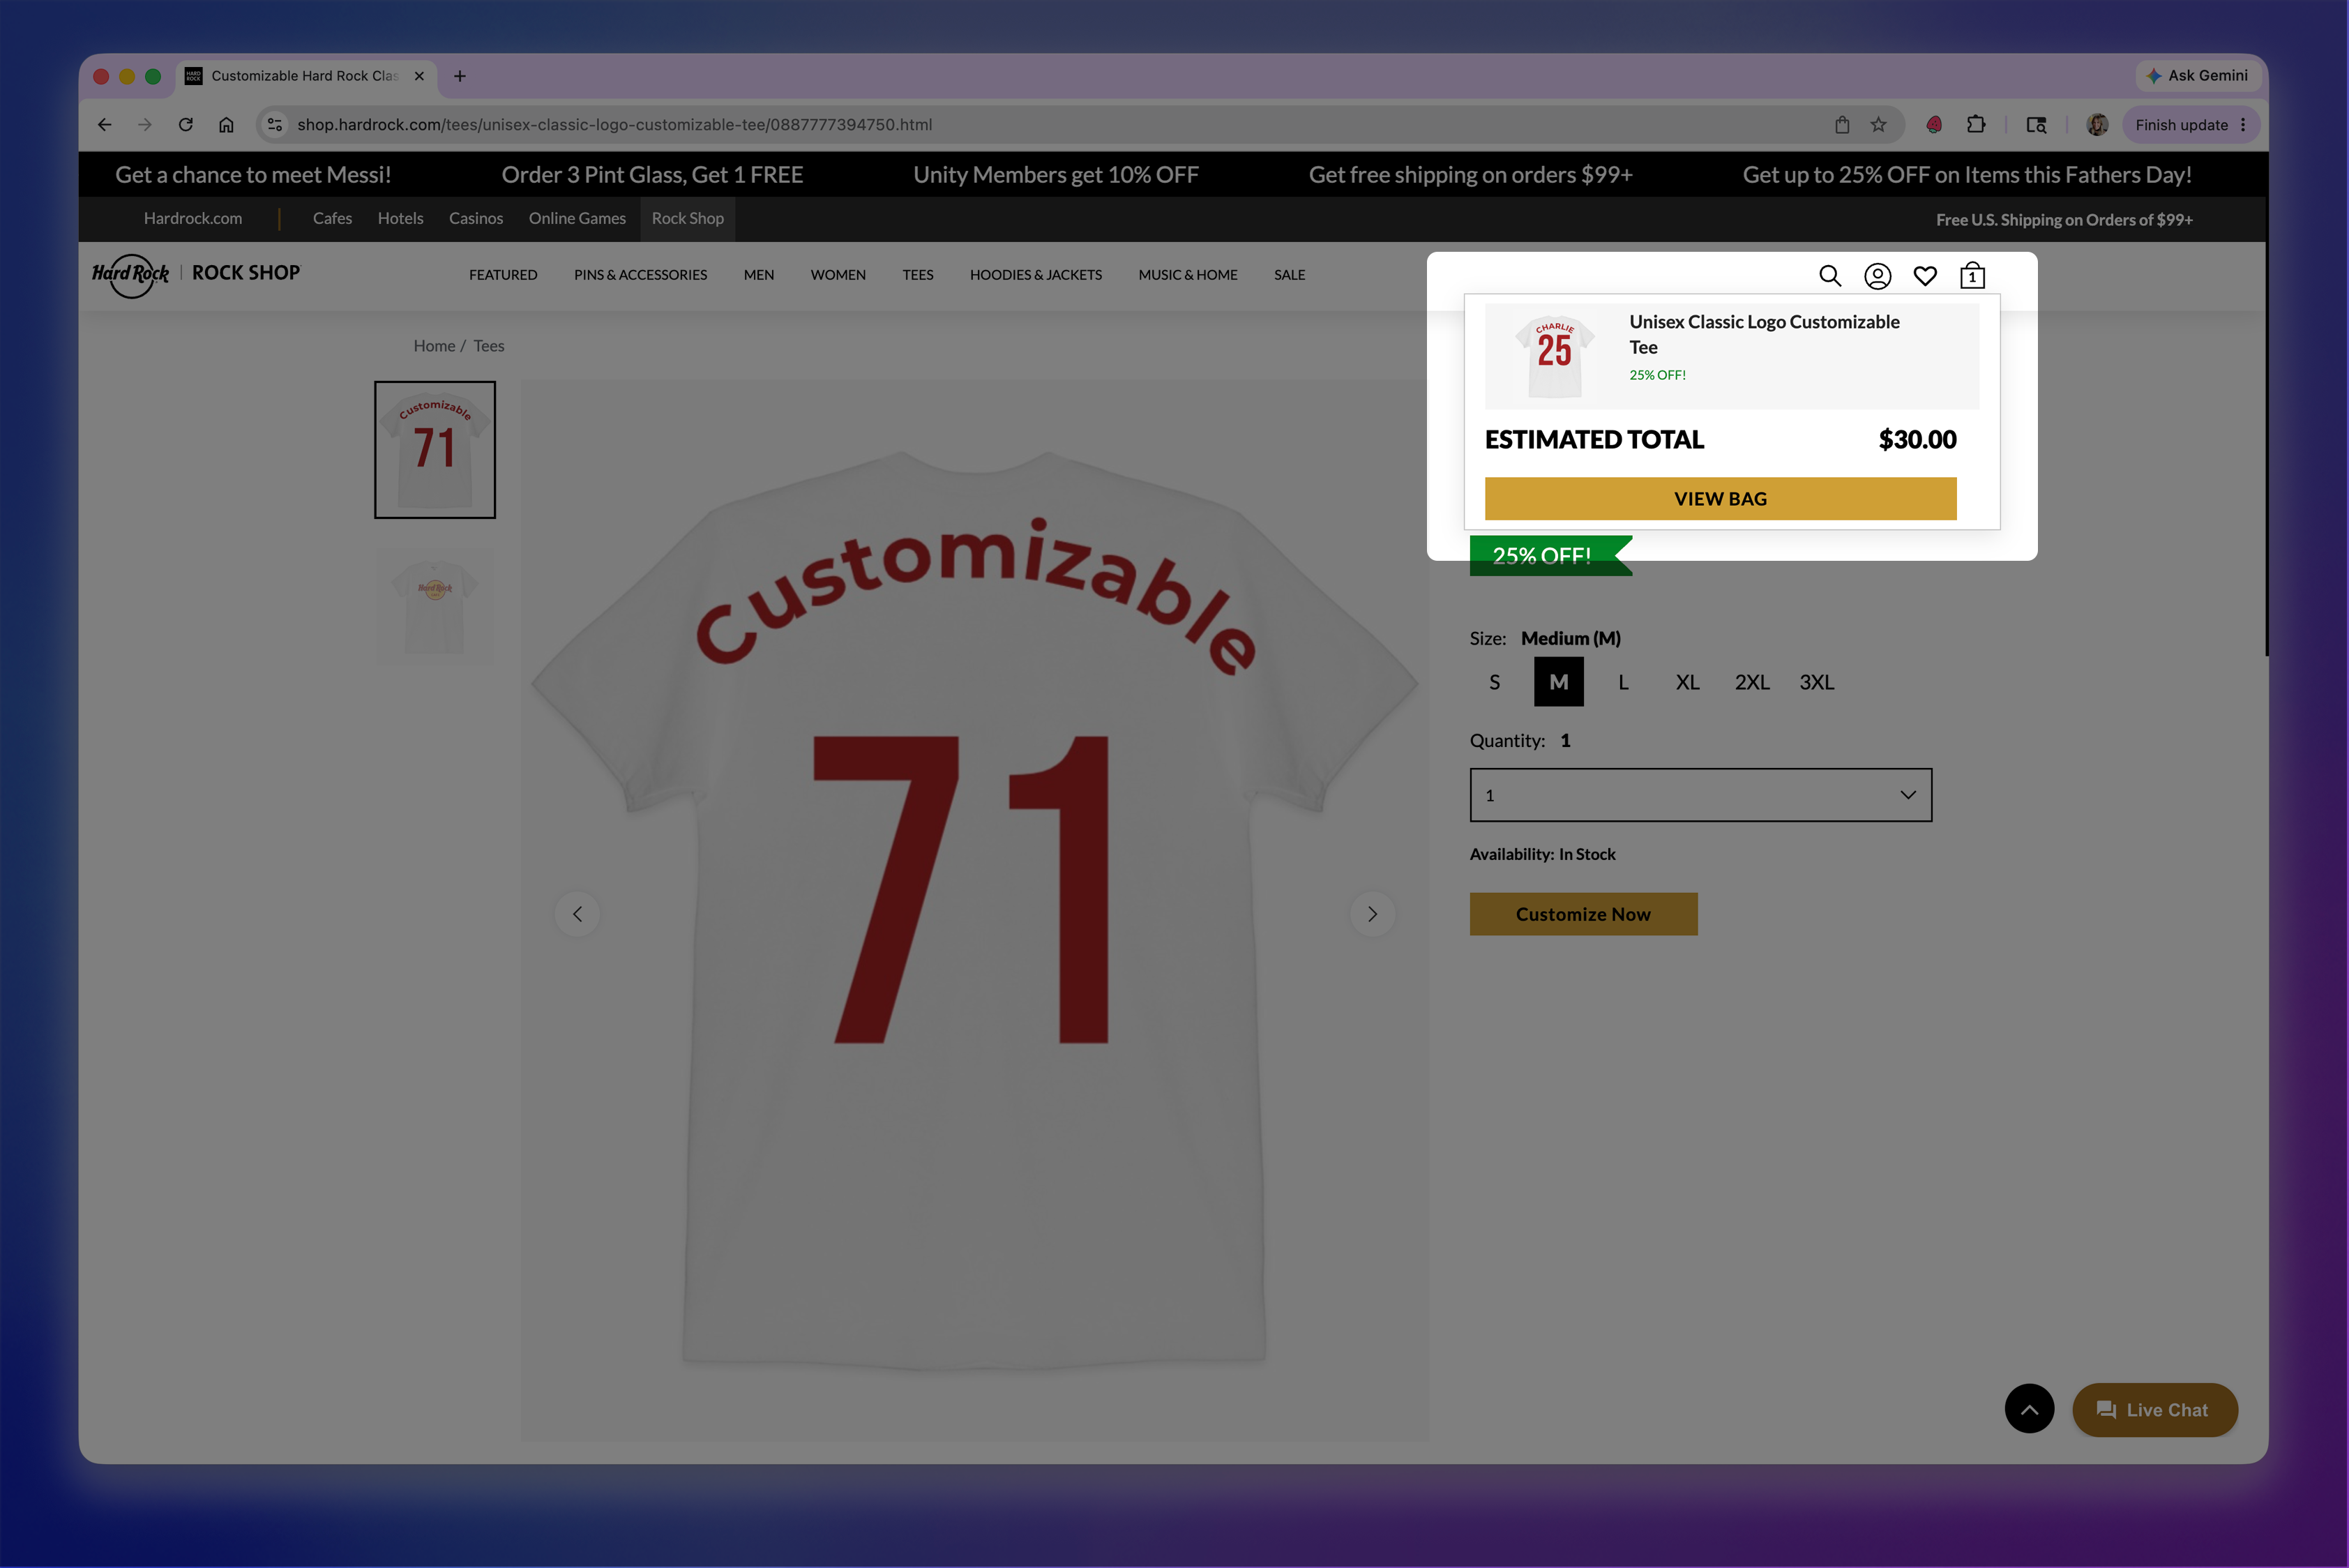Open WOMEN menu
The width and height of the screenshot is (2349, 1568).
[x=838, y=275]
